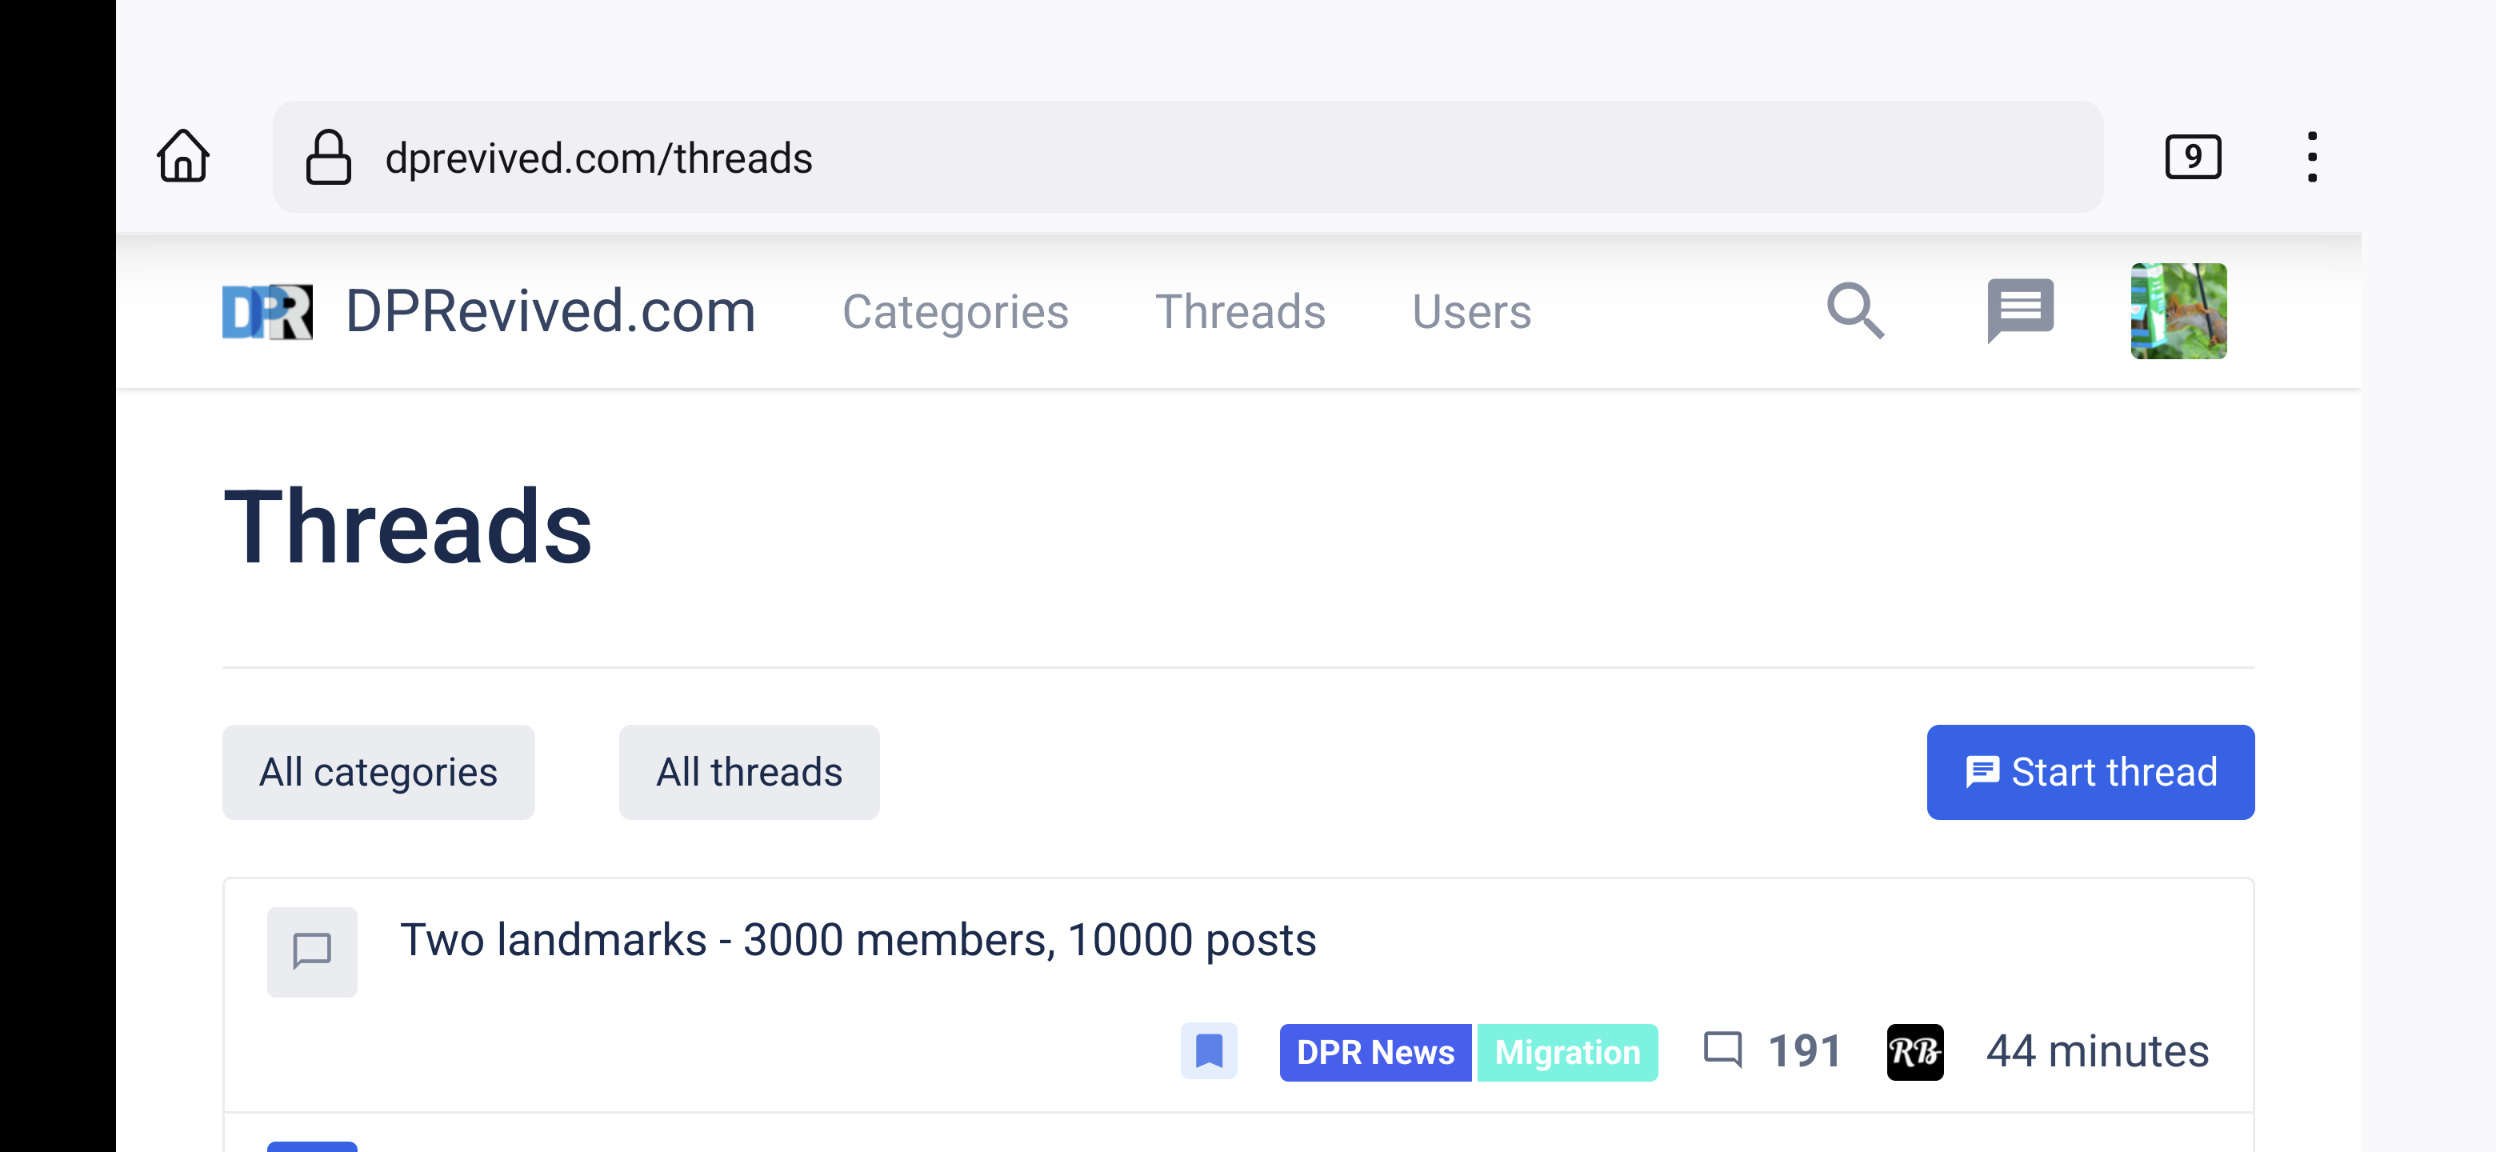
Task: Open the messages chat icon in header
Action: point(2020,310)
